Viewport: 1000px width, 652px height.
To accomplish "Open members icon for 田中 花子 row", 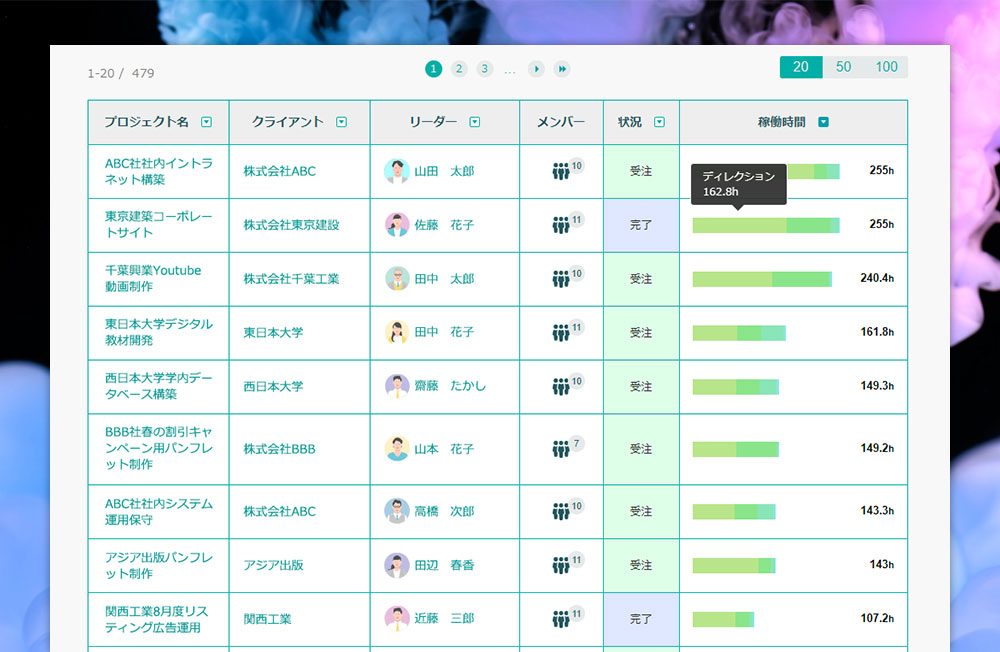I will [561, 332].
